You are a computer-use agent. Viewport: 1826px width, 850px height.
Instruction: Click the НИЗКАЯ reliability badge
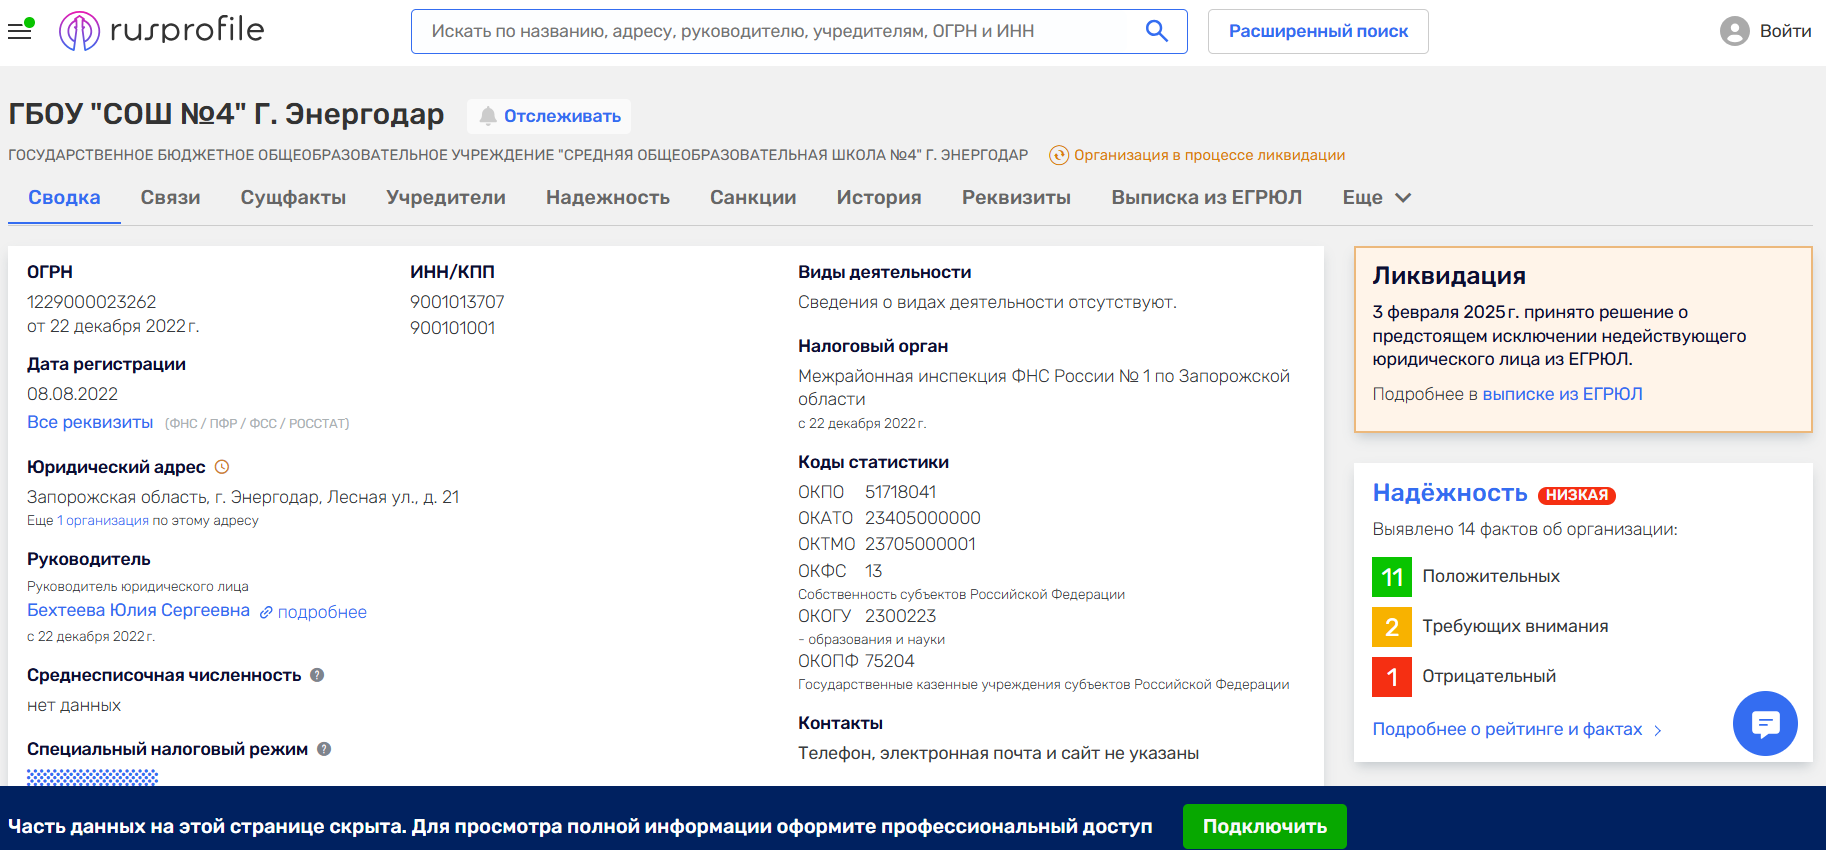coord(1577,495)
